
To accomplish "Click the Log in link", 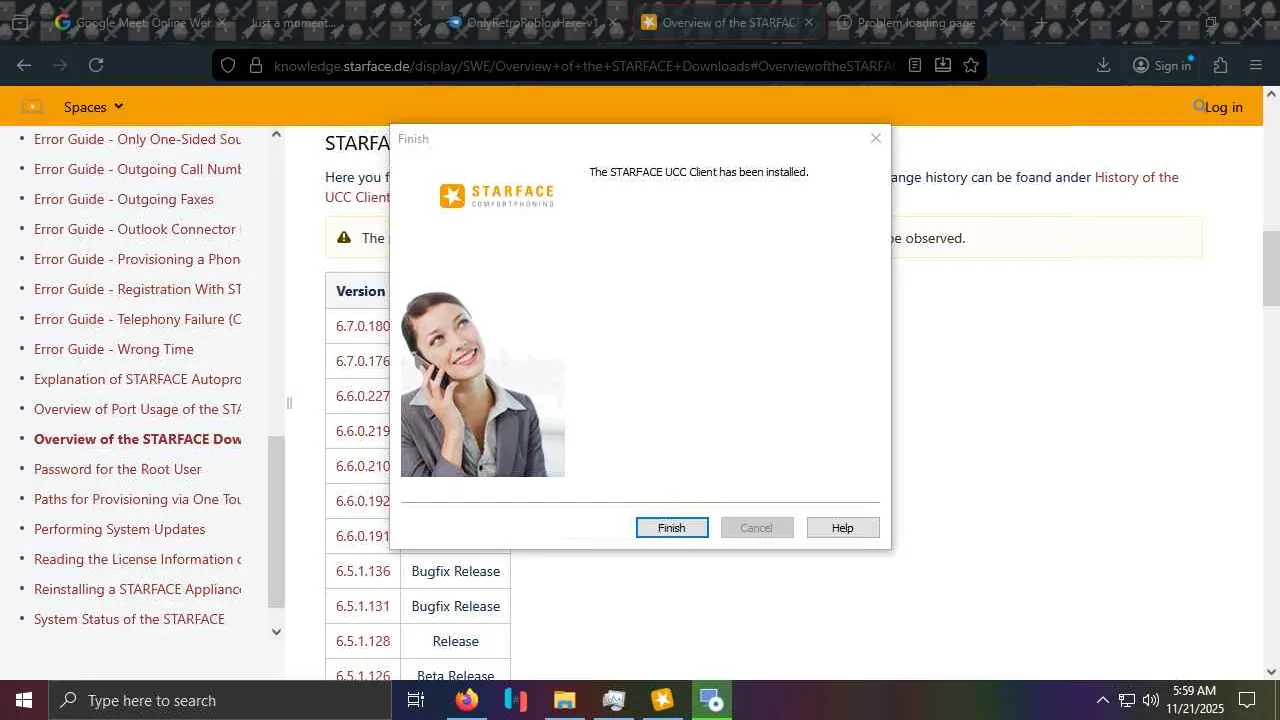I will pyautogui.click(x=1224, y=107).
